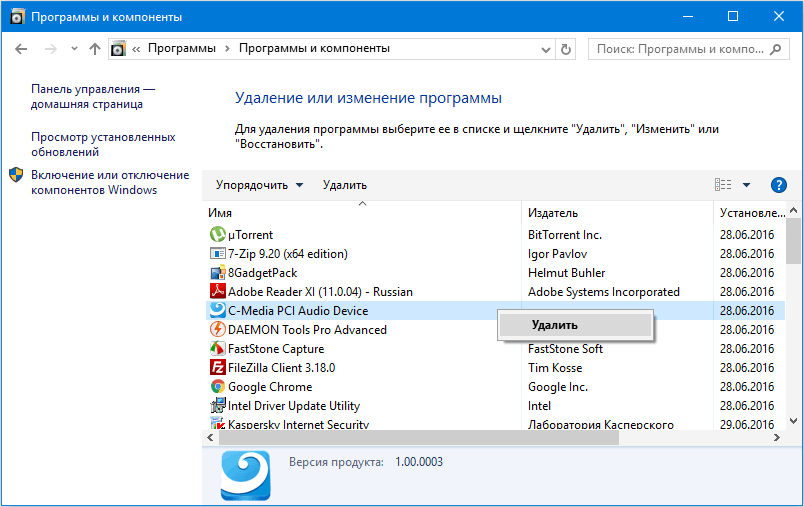
Task: Go up one level with up arrow
Action: click(x=95, y=48)
